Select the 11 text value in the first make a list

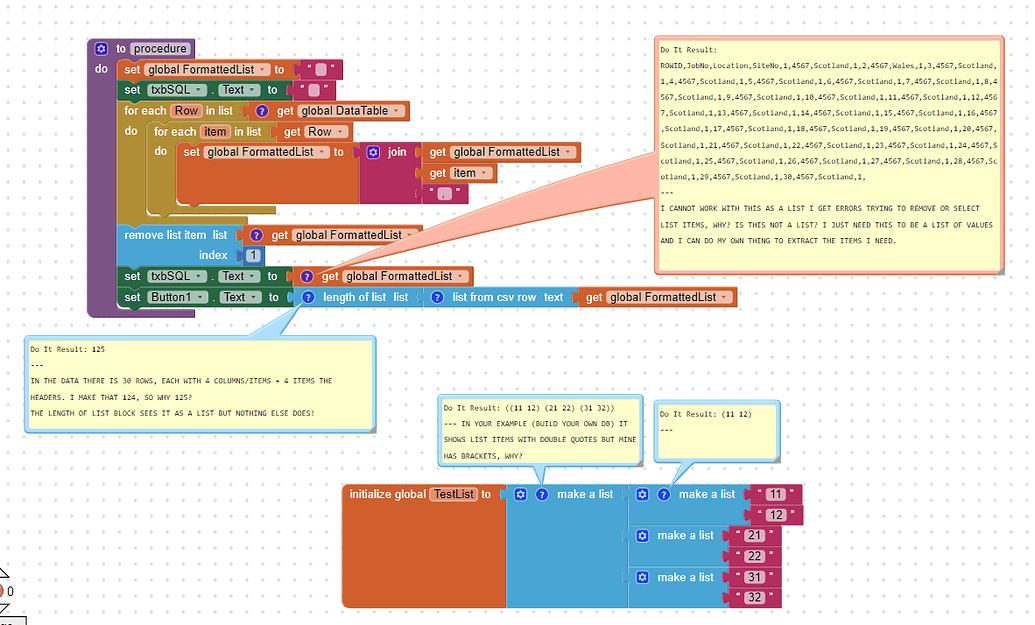[x=774, y=494]
